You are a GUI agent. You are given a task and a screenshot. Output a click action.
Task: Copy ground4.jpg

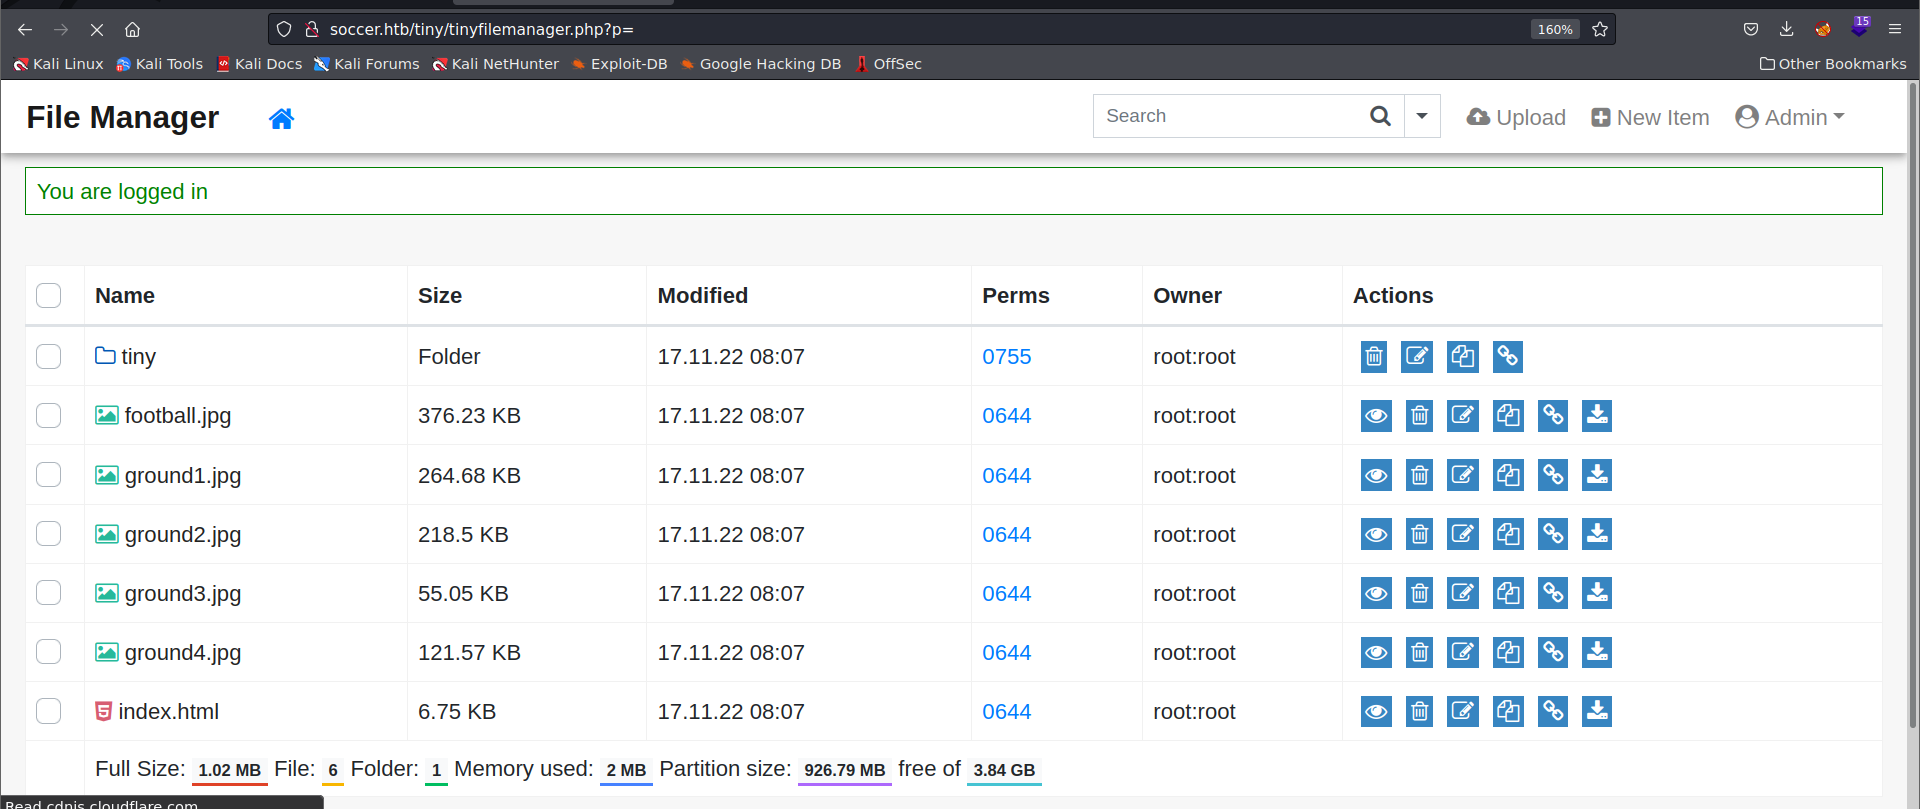(x=1508, y=652)
